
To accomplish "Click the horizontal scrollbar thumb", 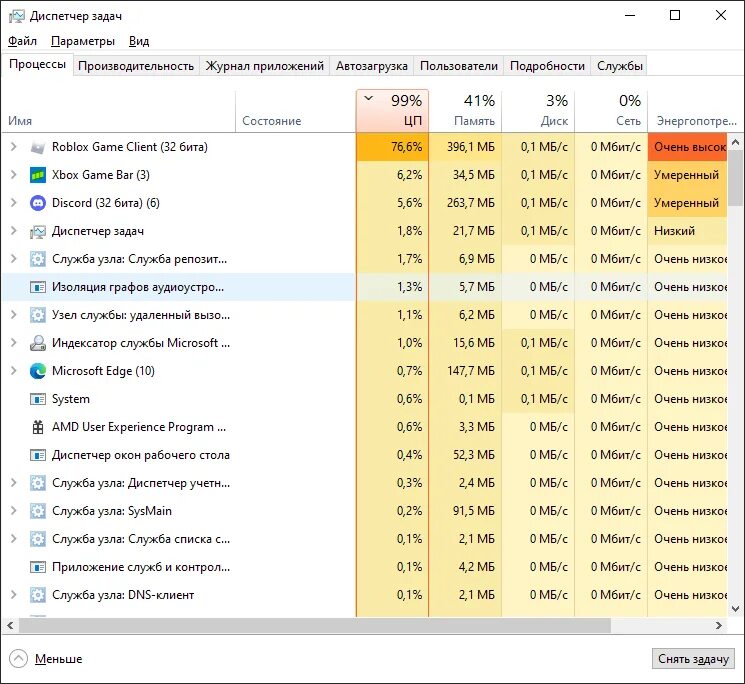I will pyautogui.click(x=315, y=626).
